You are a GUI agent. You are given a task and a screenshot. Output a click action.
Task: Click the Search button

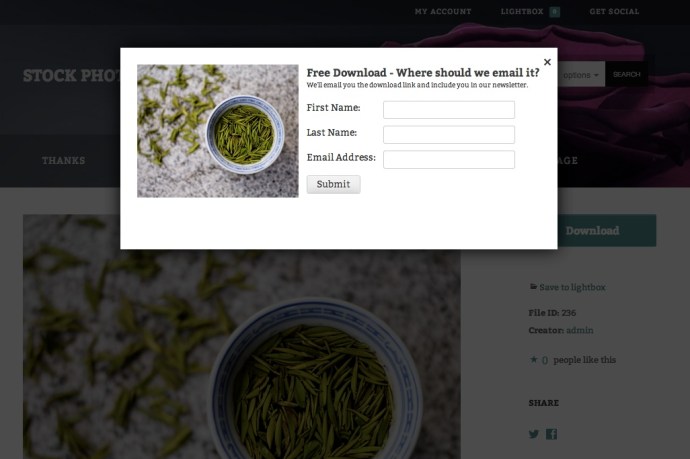[627, 74]
